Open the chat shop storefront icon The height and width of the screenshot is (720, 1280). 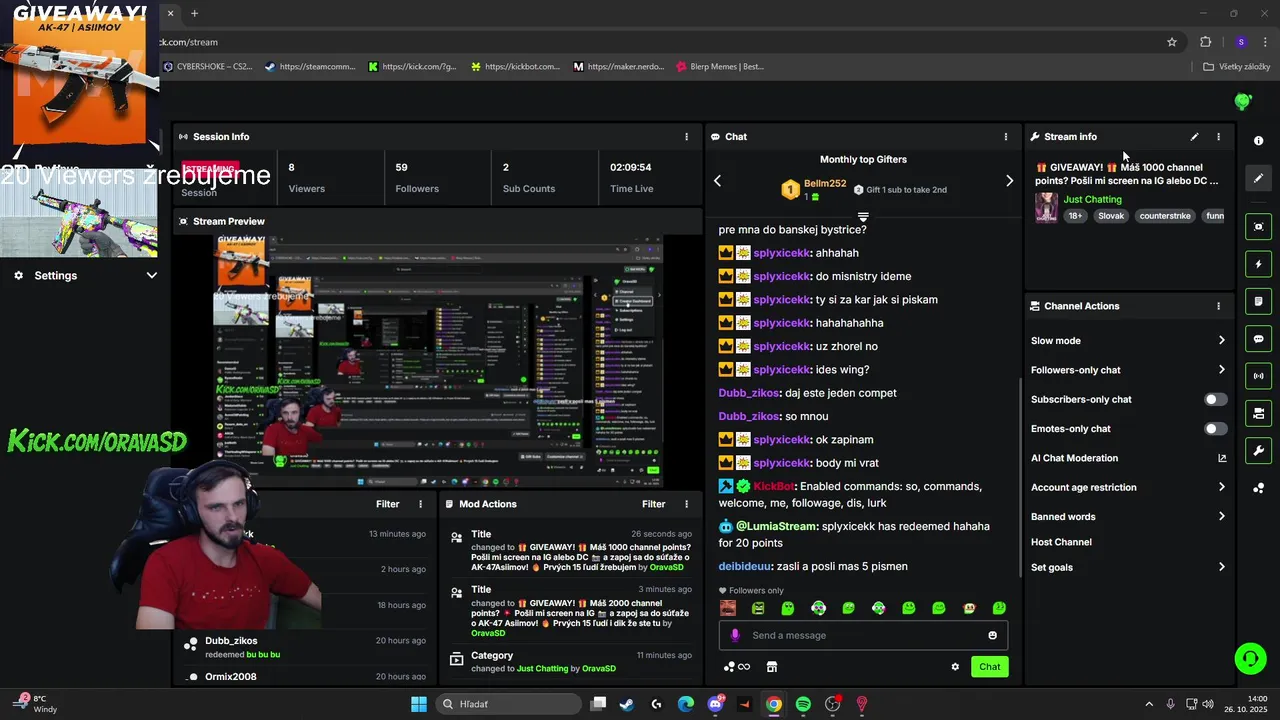(772, 667)
